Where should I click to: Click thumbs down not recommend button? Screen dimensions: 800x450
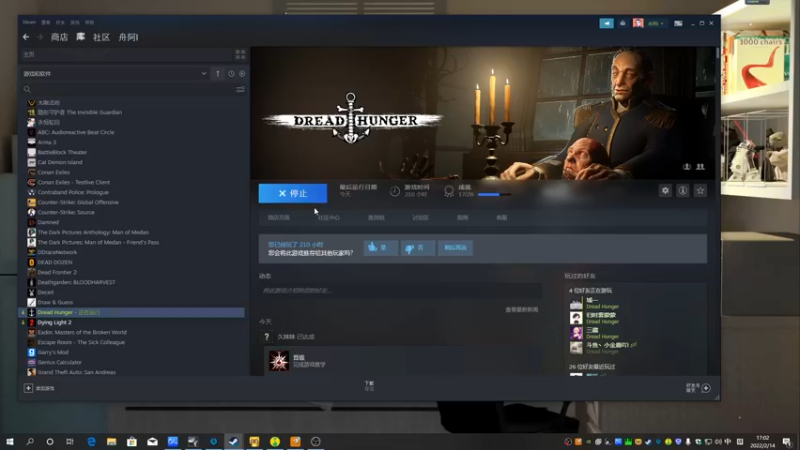click(417, 248)
